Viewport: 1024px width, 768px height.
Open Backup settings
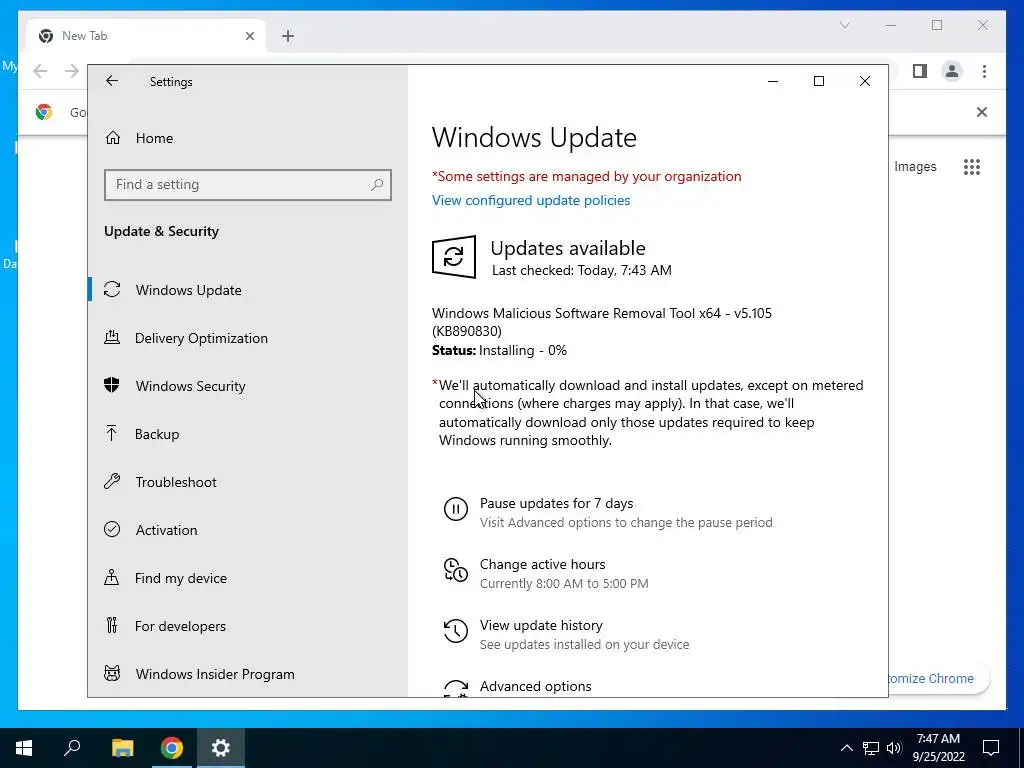(157, 434)
